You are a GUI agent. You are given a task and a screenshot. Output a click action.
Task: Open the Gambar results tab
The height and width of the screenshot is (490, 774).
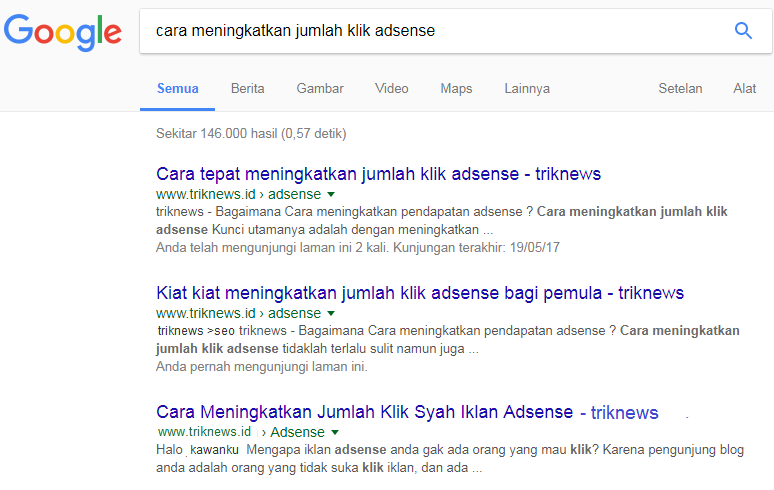(320, 89)
